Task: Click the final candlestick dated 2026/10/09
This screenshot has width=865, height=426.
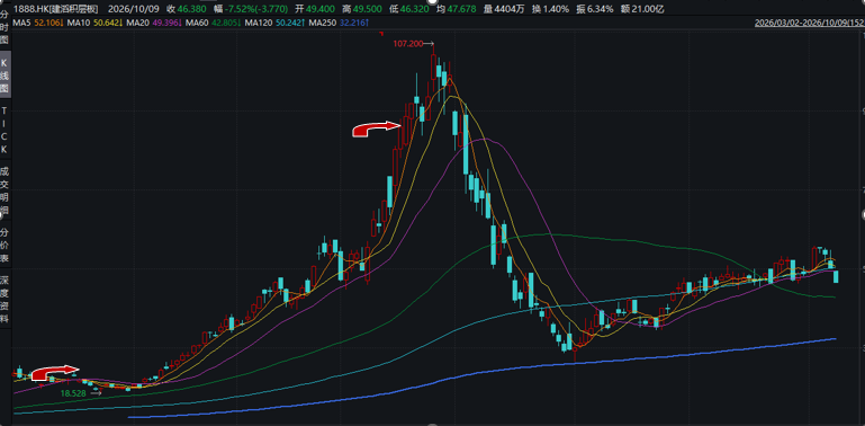Action: pos(836,276)
